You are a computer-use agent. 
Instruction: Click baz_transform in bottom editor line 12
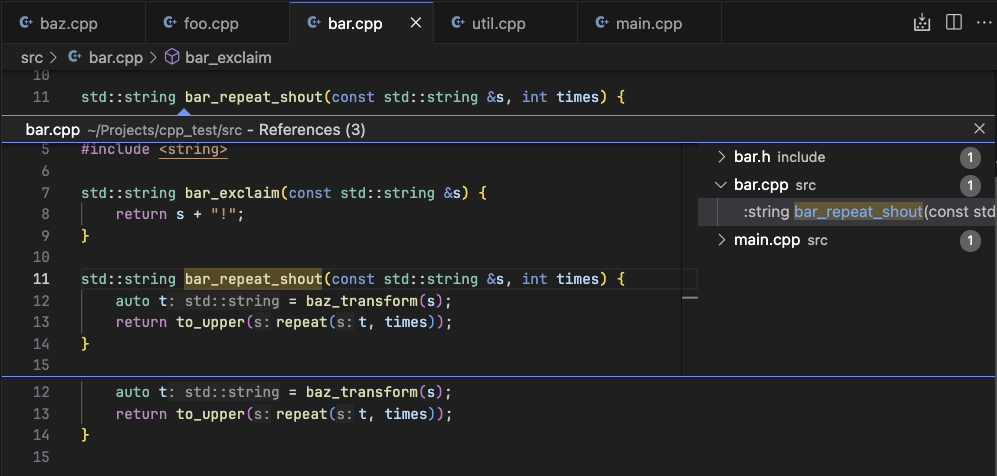click(x=361, y=392)
